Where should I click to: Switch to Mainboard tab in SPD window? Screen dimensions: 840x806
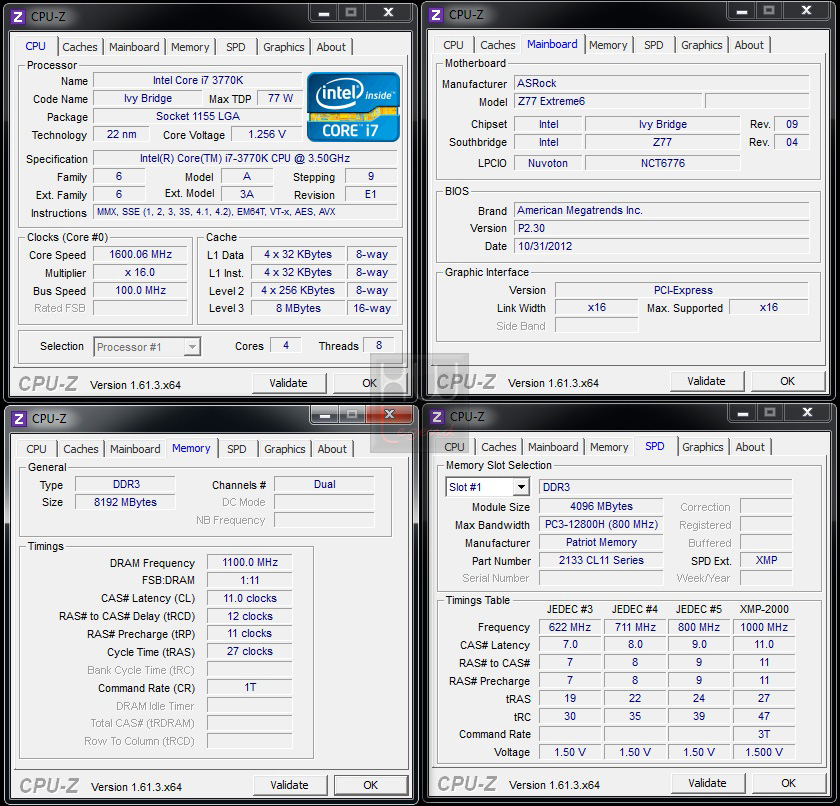[553, 447]
